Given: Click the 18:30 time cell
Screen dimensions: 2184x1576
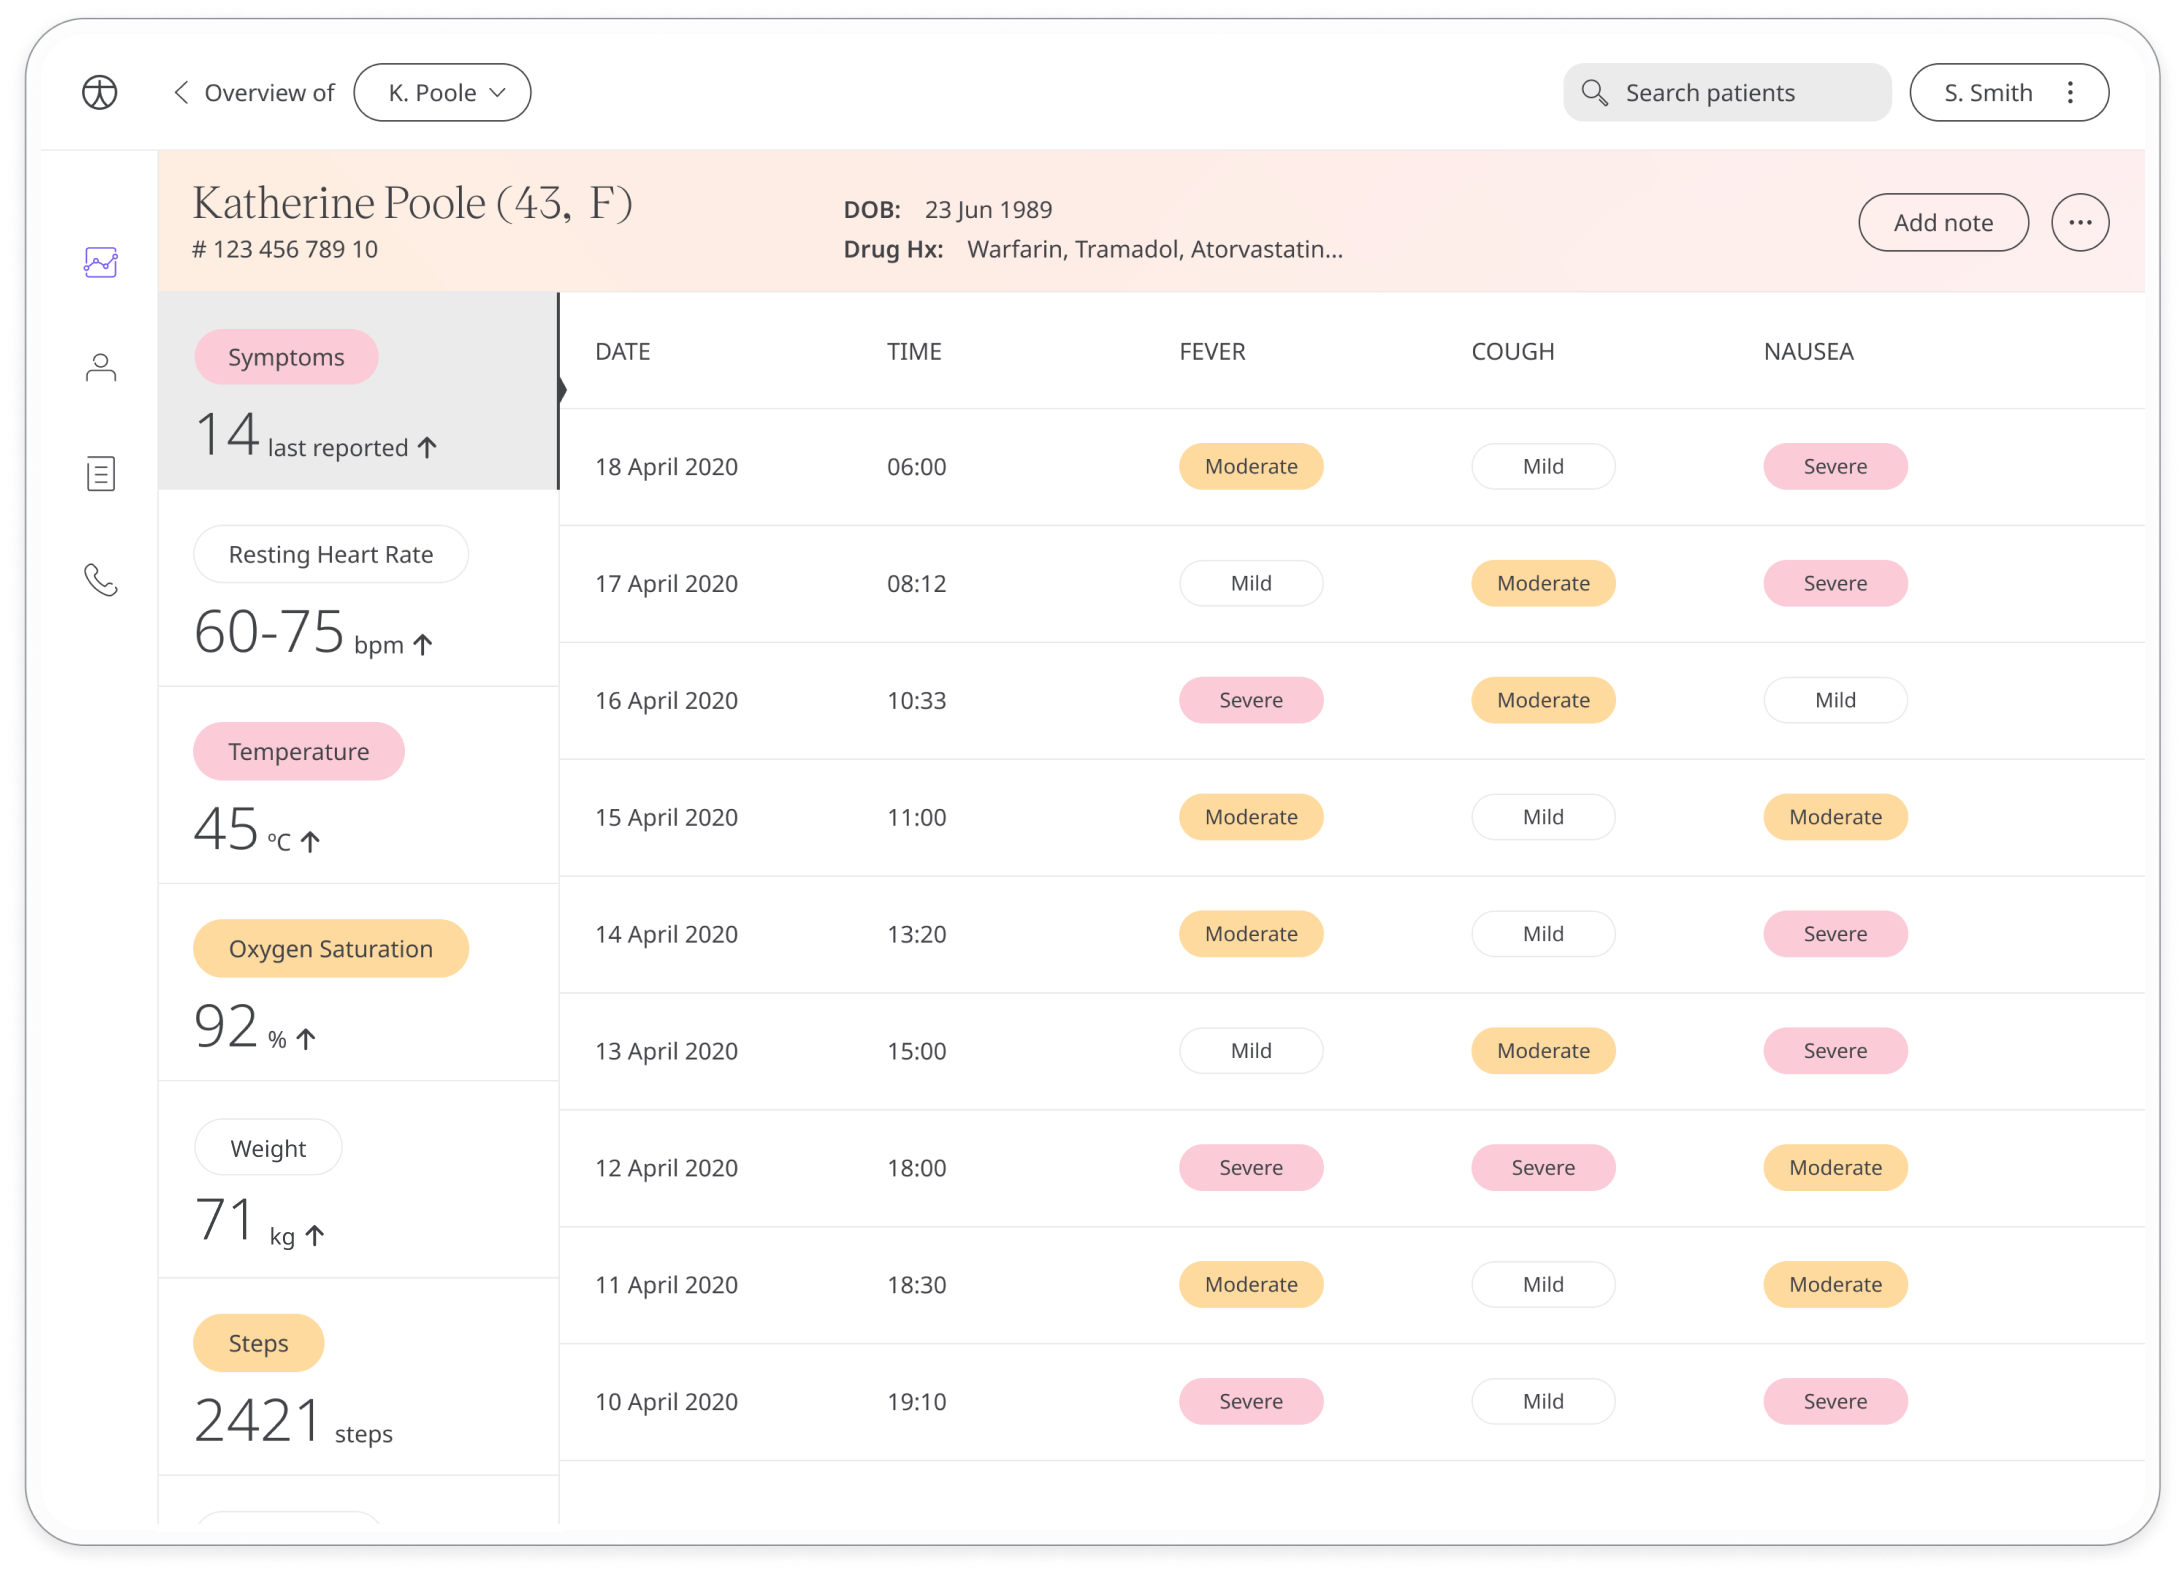Looking at the screenshot, I should (x=917, y=1285).
